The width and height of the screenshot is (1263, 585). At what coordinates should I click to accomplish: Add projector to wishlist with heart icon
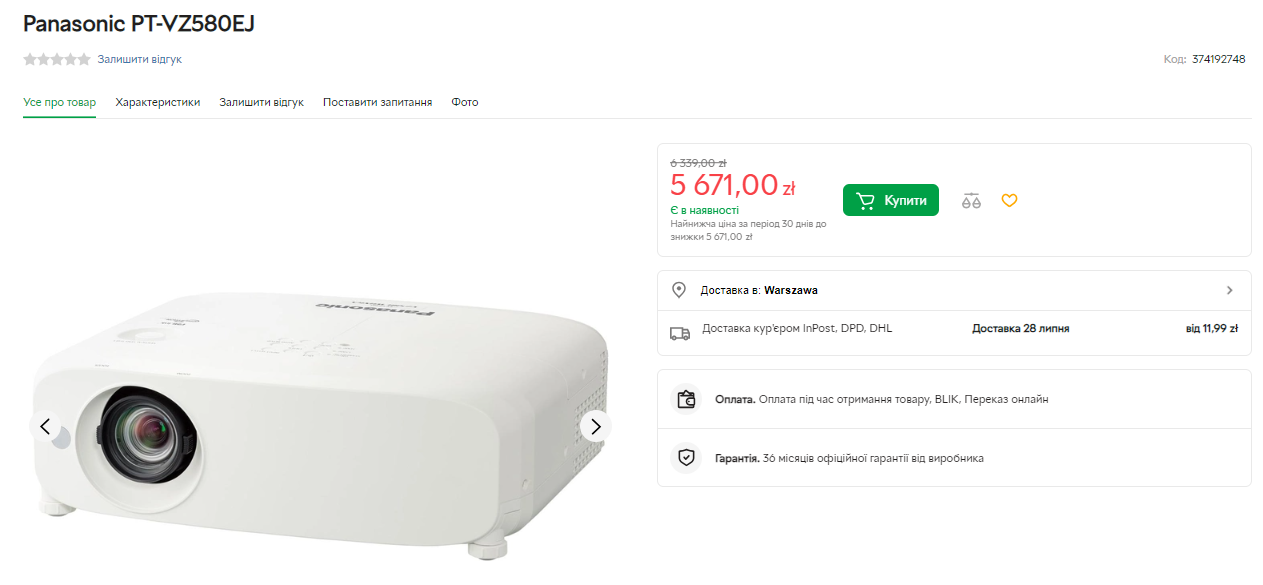point(1009,201)
